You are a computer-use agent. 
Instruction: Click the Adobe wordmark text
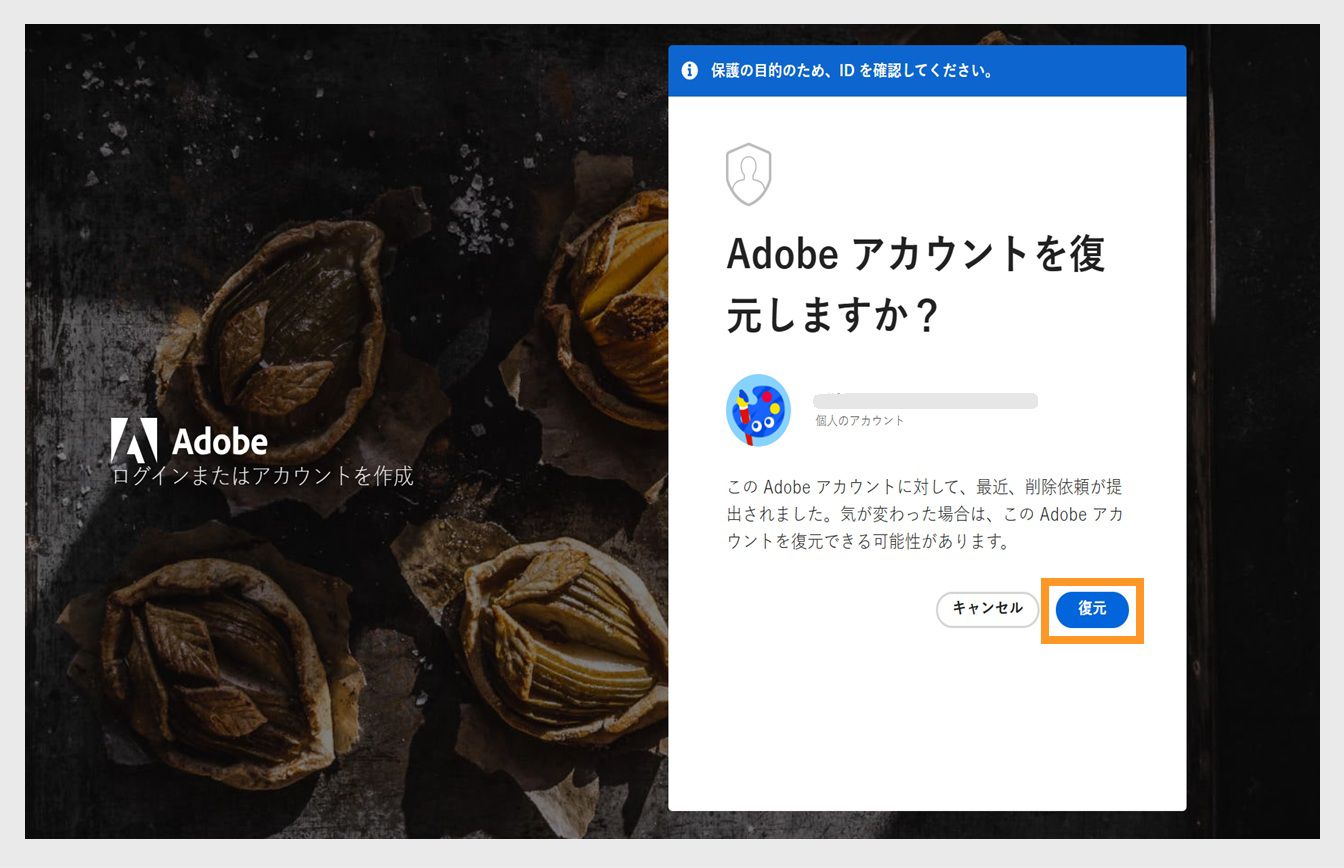pos(222,438)
